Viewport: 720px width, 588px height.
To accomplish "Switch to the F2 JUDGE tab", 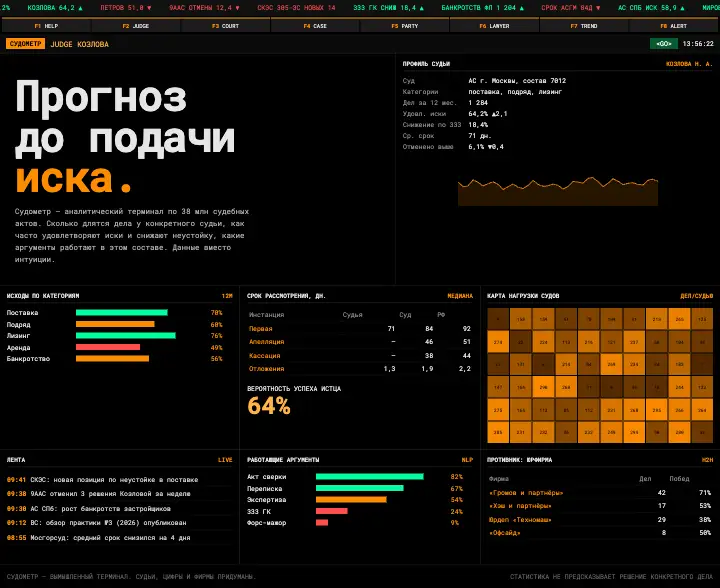I will coord(135,26).
